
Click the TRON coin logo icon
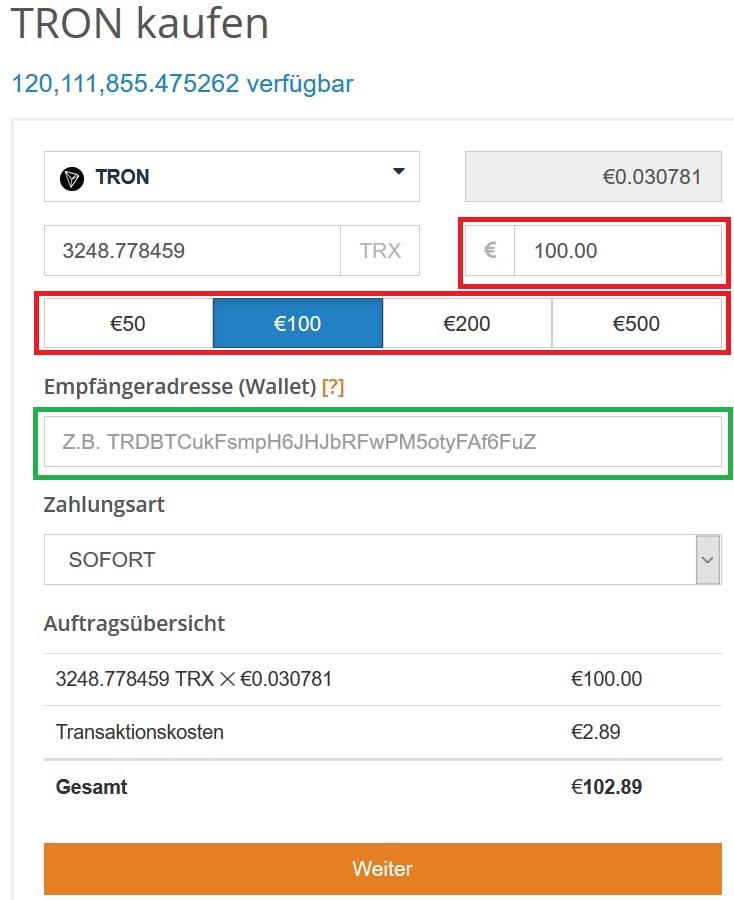coord(75,176)
